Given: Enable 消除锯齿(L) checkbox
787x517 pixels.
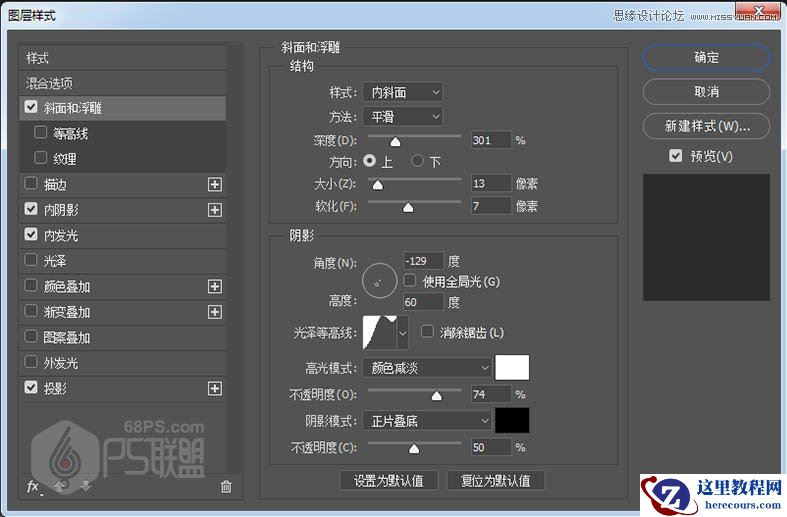Looking at the screenshot, I should click(427, 332).
